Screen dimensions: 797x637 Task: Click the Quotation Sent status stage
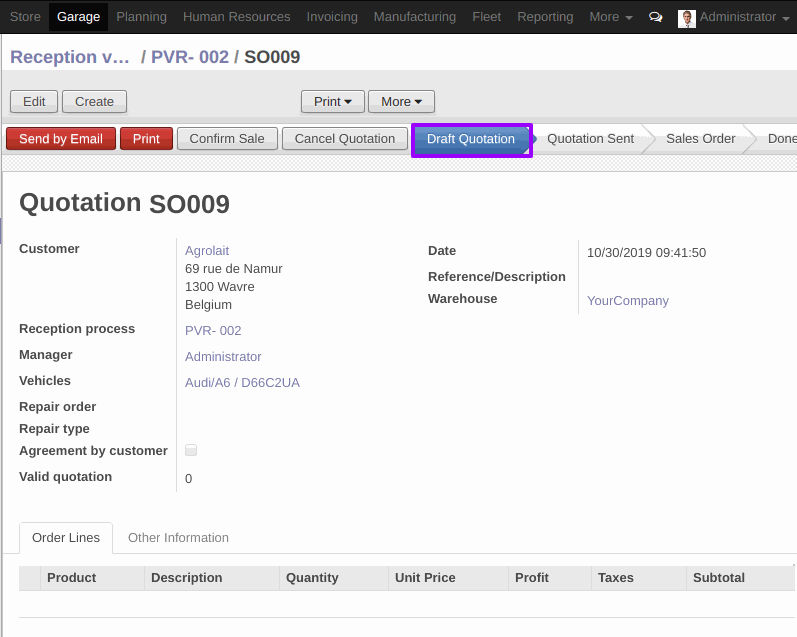tap(590, 139)
